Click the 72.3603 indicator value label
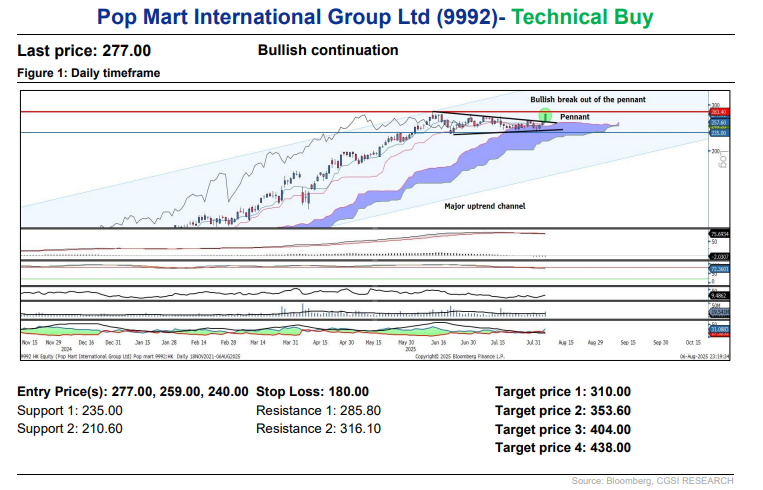763x490 pixels. click(719, 269)
